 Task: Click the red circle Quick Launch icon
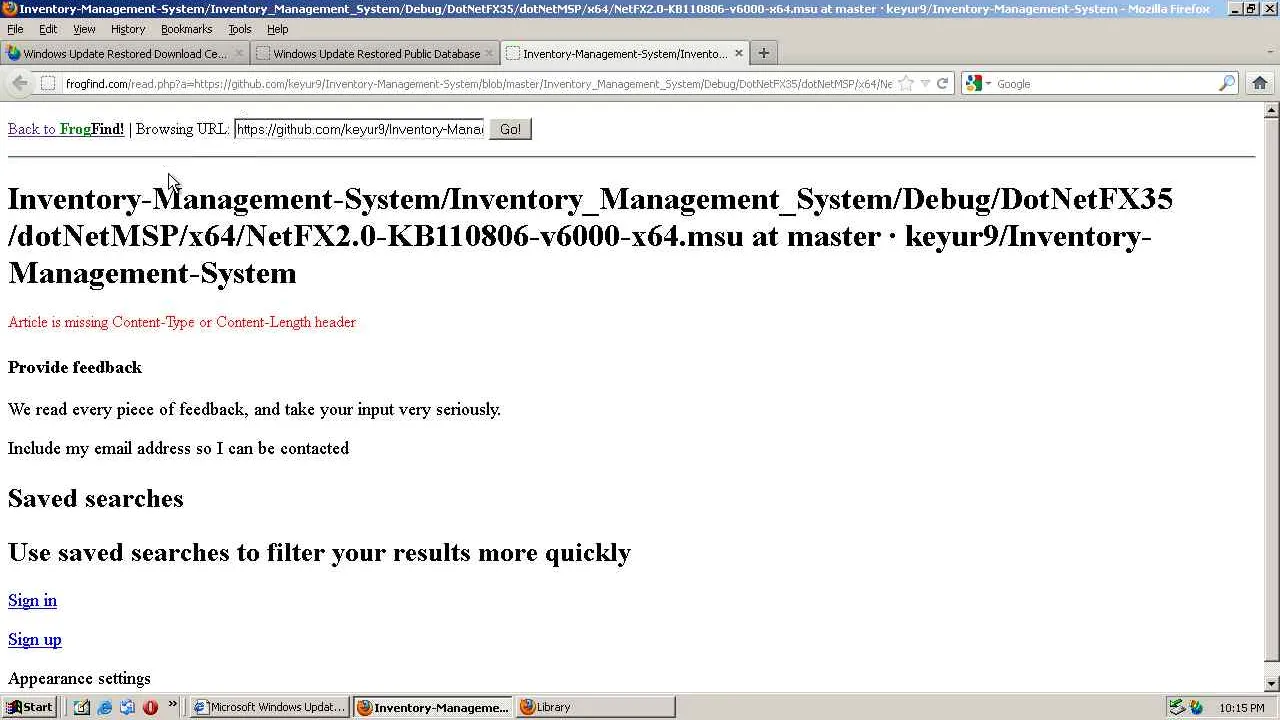tap(150, 707)
